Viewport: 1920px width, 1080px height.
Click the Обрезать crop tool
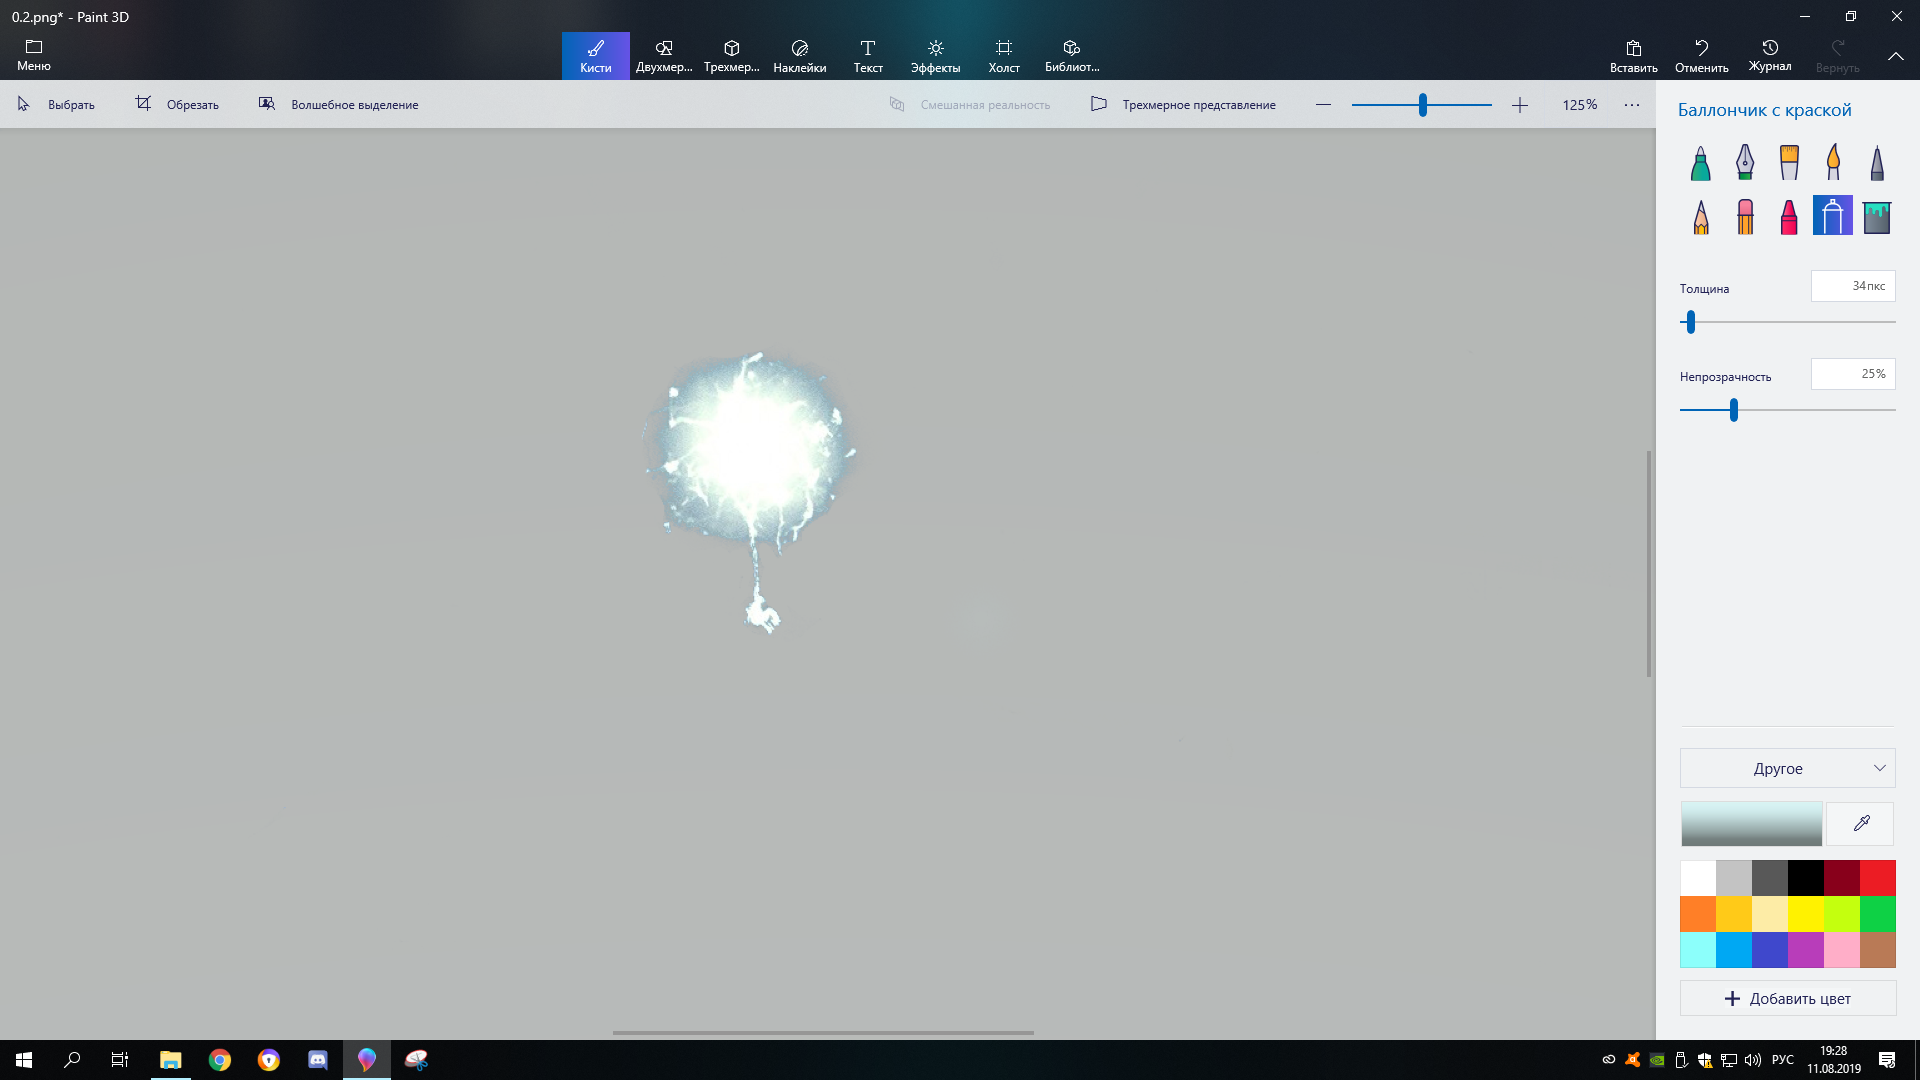tap(177, 104)
